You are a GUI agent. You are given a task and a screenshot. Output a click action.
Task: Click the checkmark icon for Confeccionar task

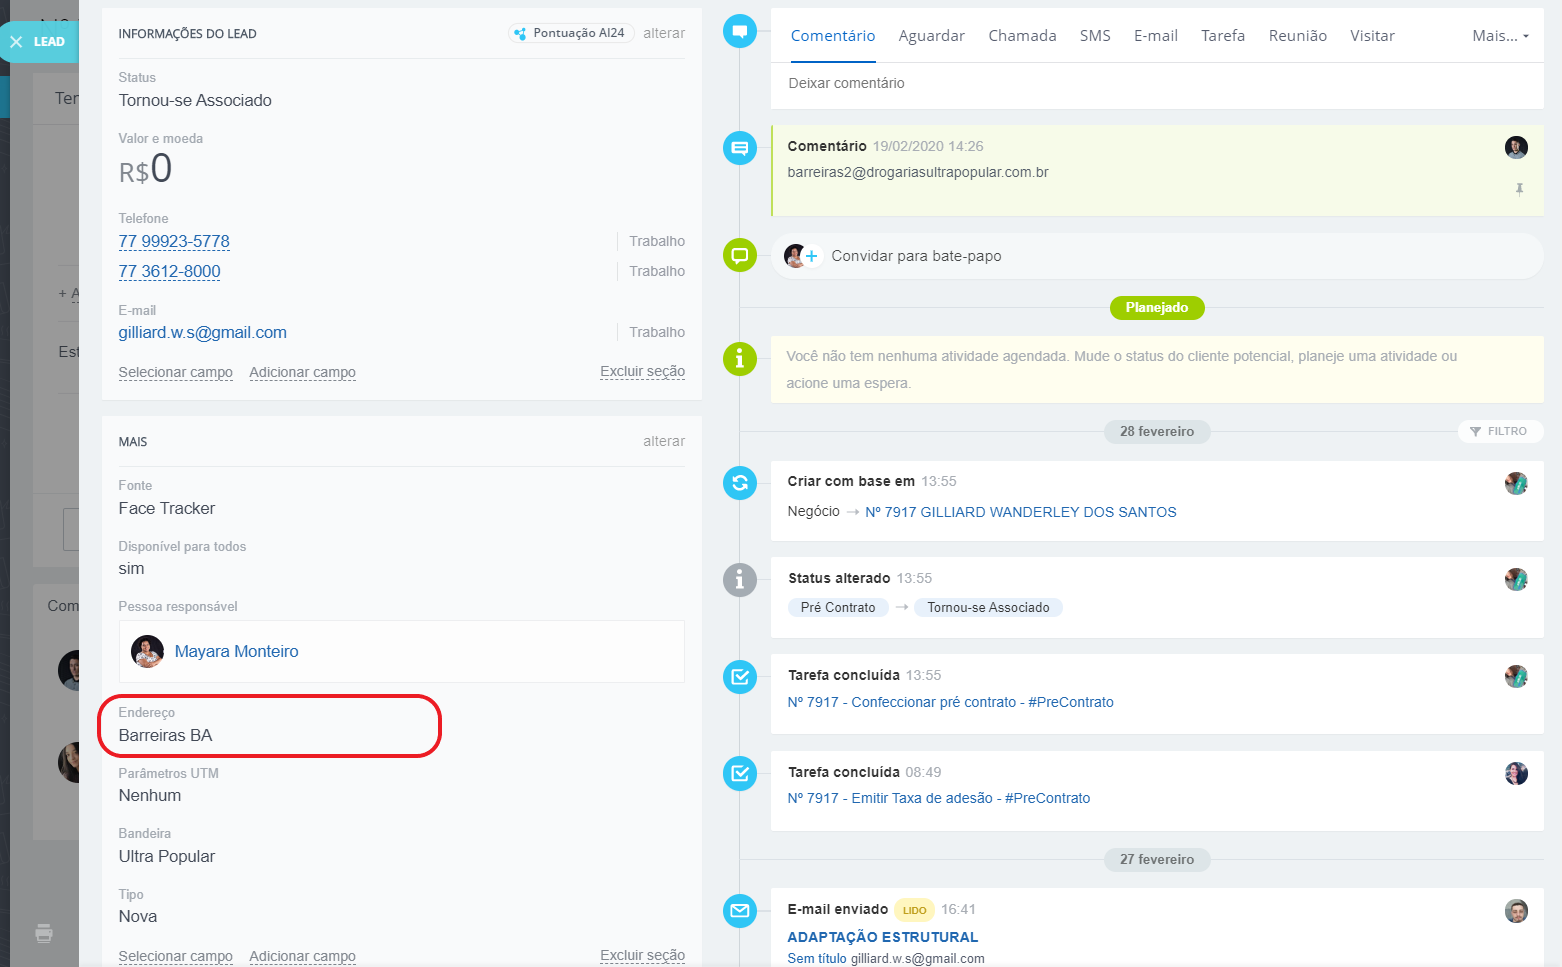pos(739,677)
